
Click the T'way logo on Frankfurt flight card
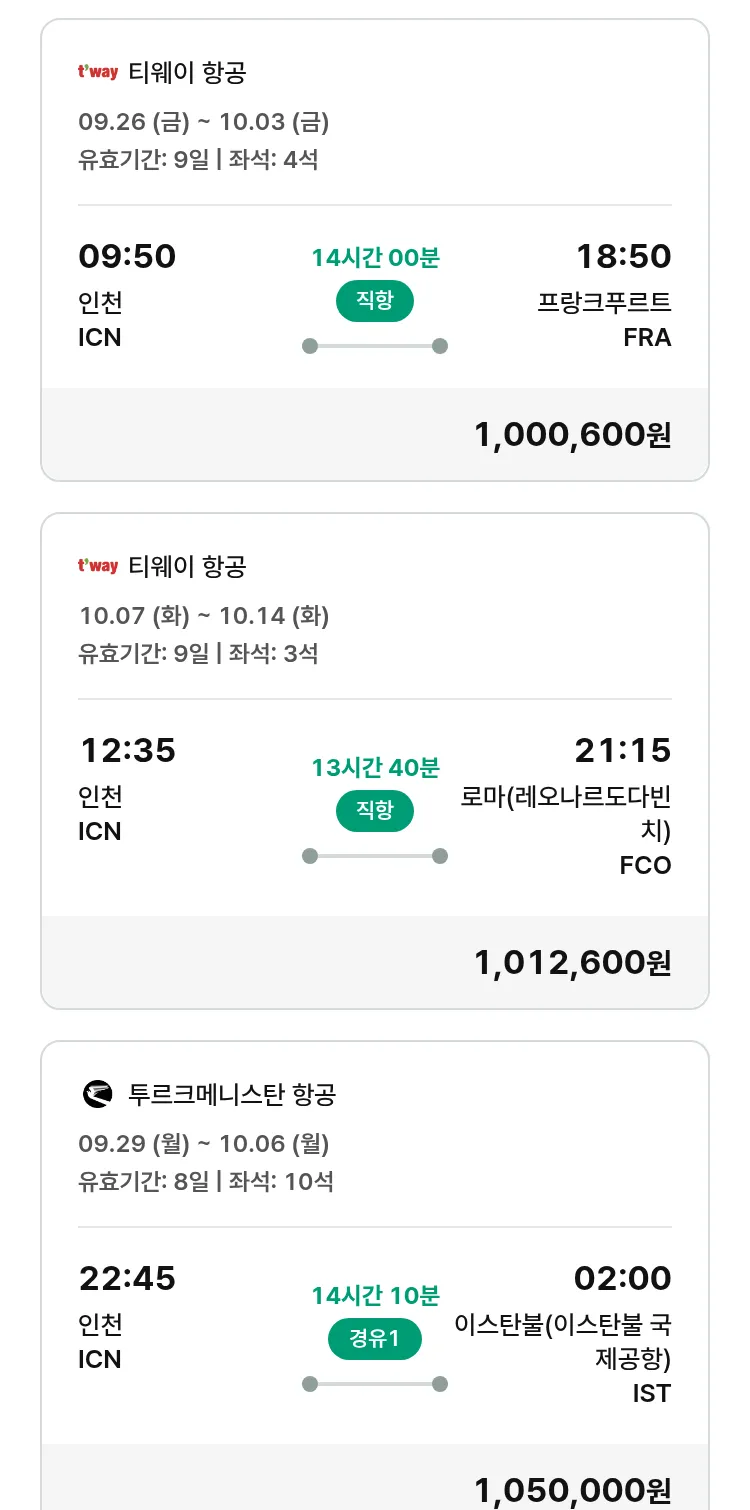98,72
